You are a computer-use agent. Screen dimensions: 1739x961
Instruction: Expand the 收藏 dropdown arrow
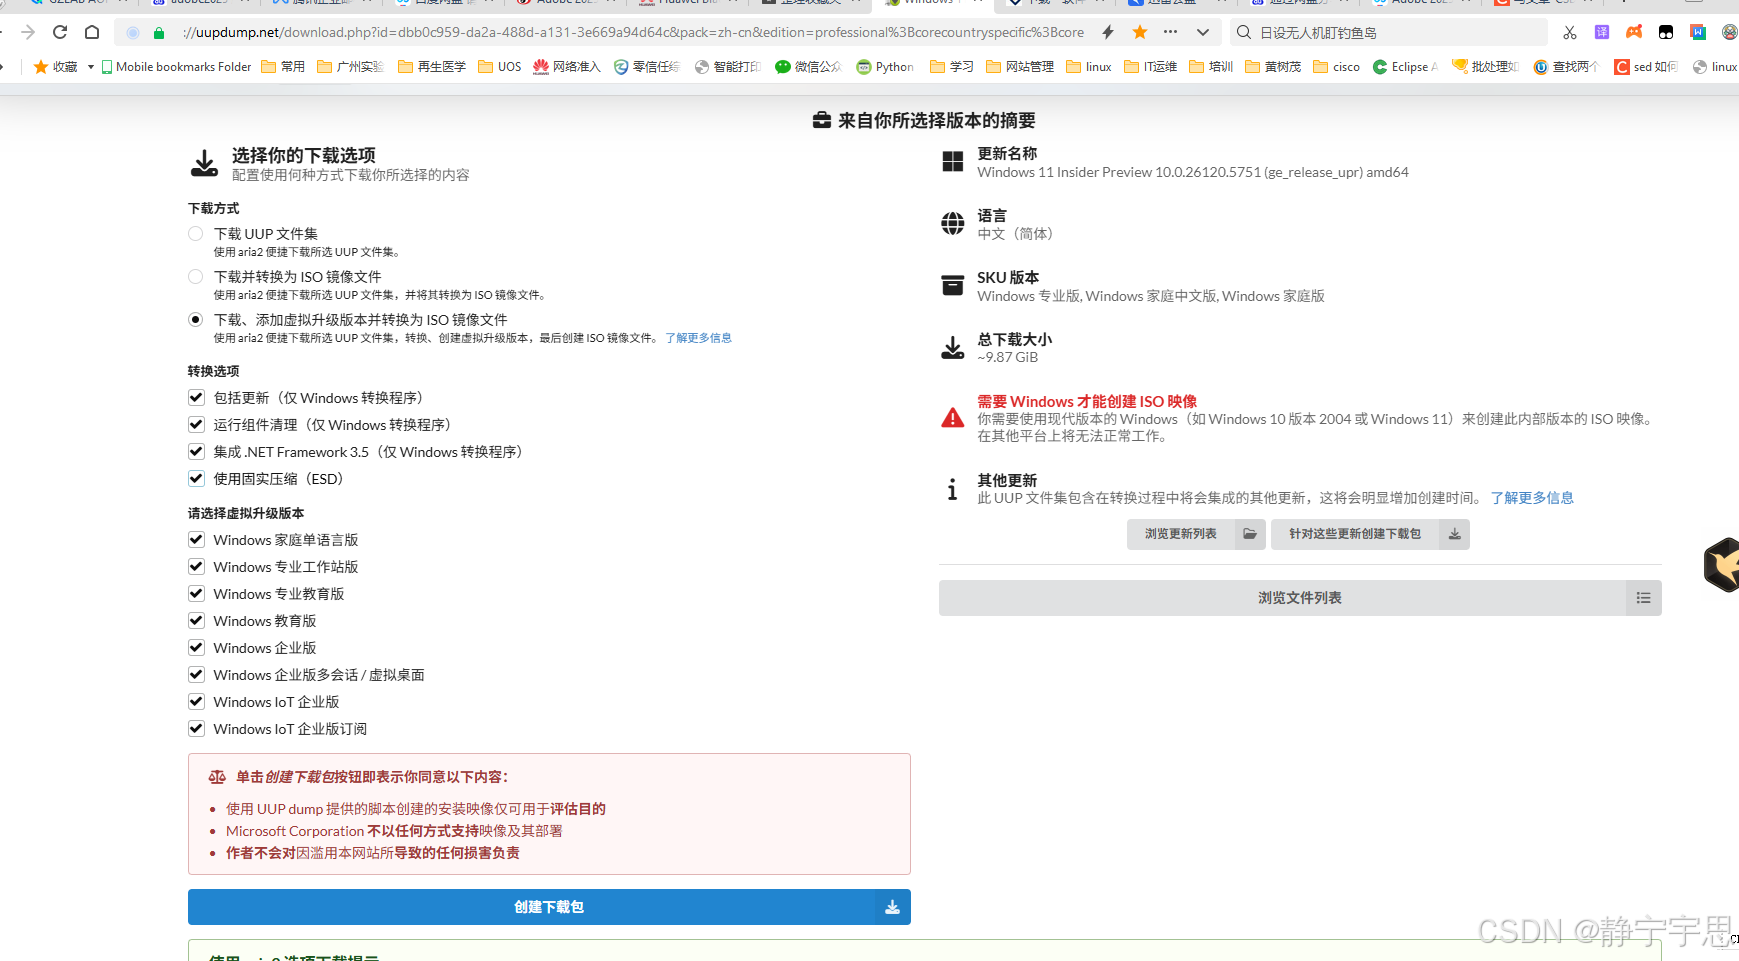coord(91,67)
